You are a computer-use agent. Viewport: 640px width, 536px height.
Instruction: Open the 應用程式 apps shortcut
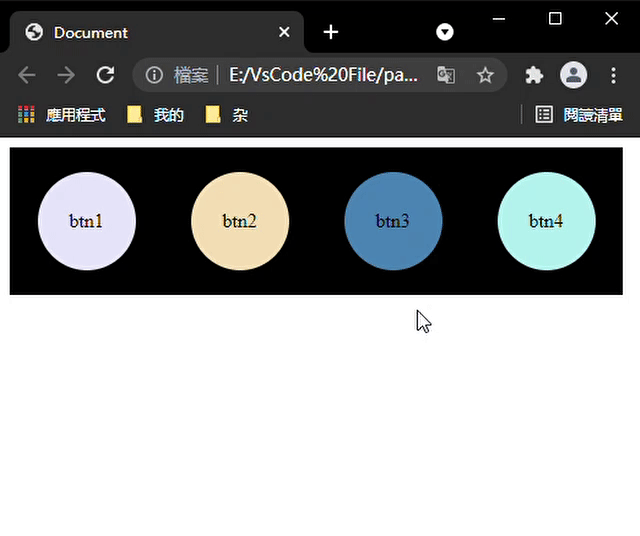62,115
